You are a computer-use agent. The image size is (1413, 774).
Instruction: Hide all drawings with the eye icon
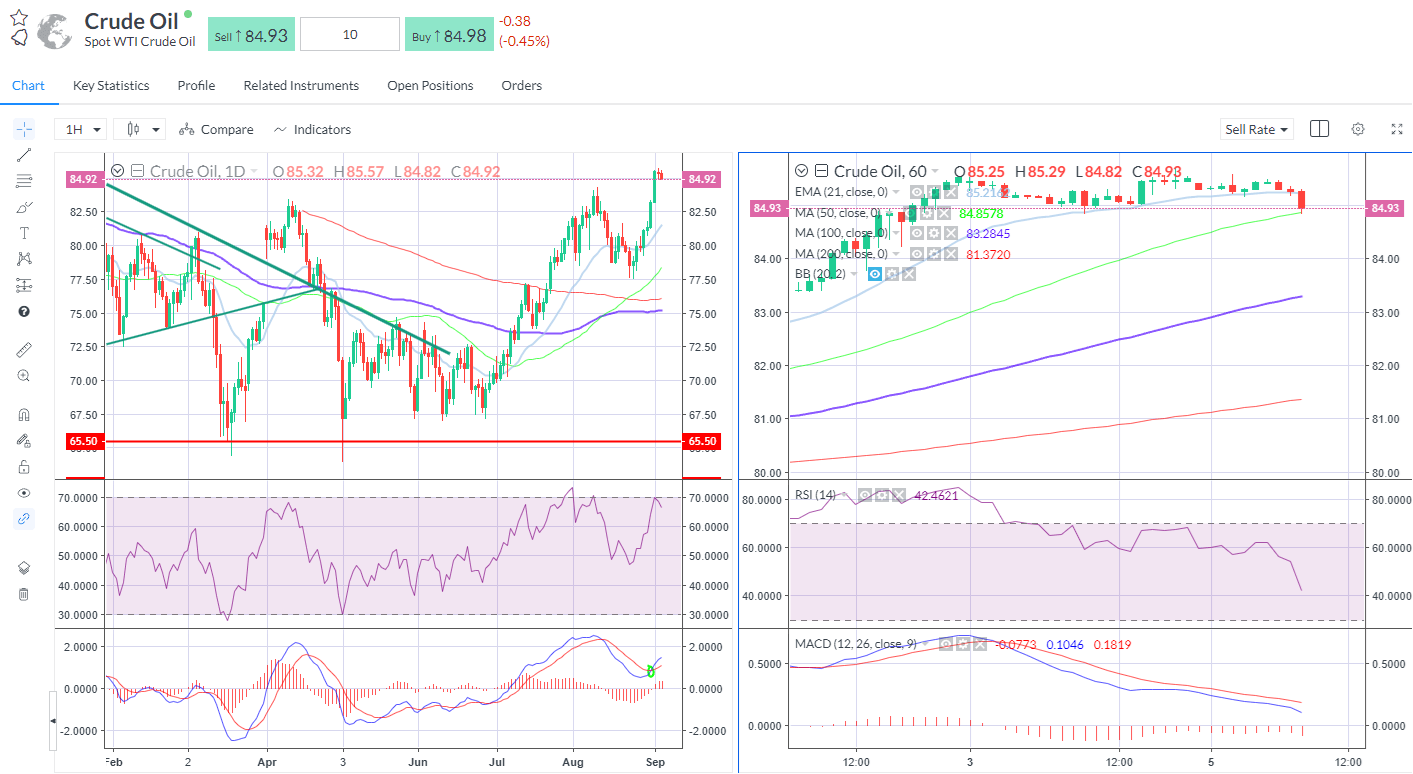click(24, 493)
